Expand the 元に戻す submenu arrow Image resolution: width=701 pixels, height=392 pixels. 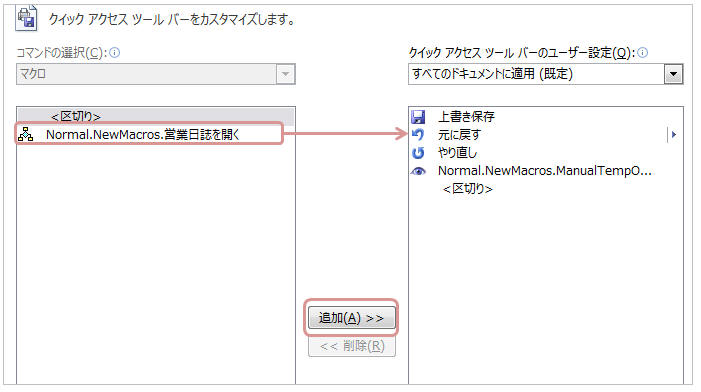pyautogui.click(x=674, y=134)
